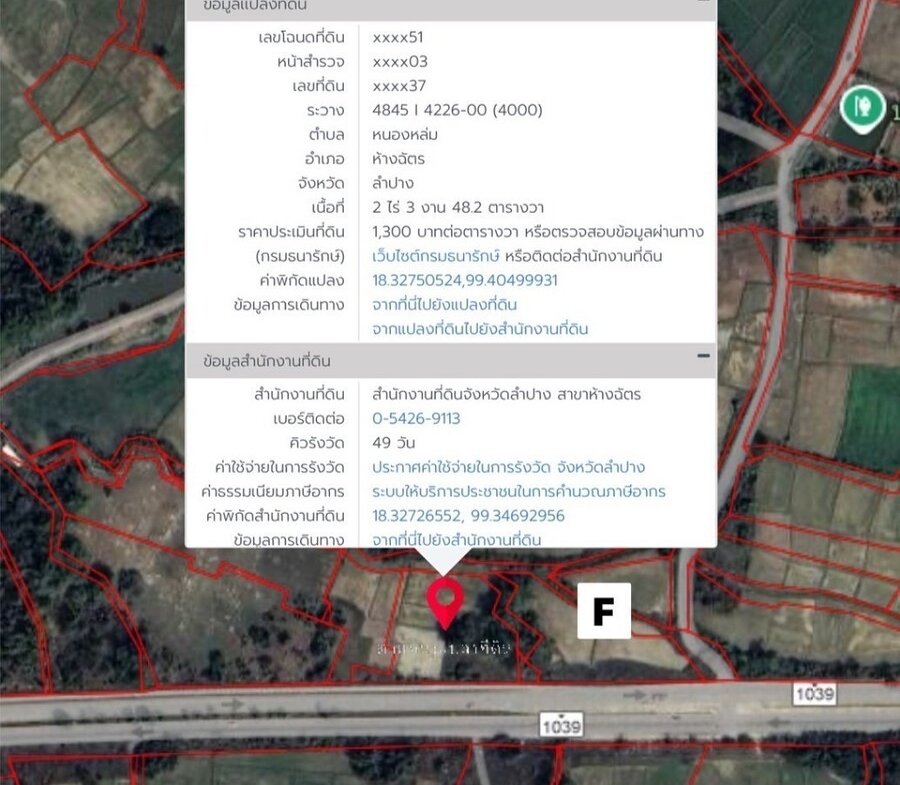900x785 pixels.
Task: Collapse the ข้อมูลสำนักงานที่ดิน section with minus
Action: click(703, 357)
